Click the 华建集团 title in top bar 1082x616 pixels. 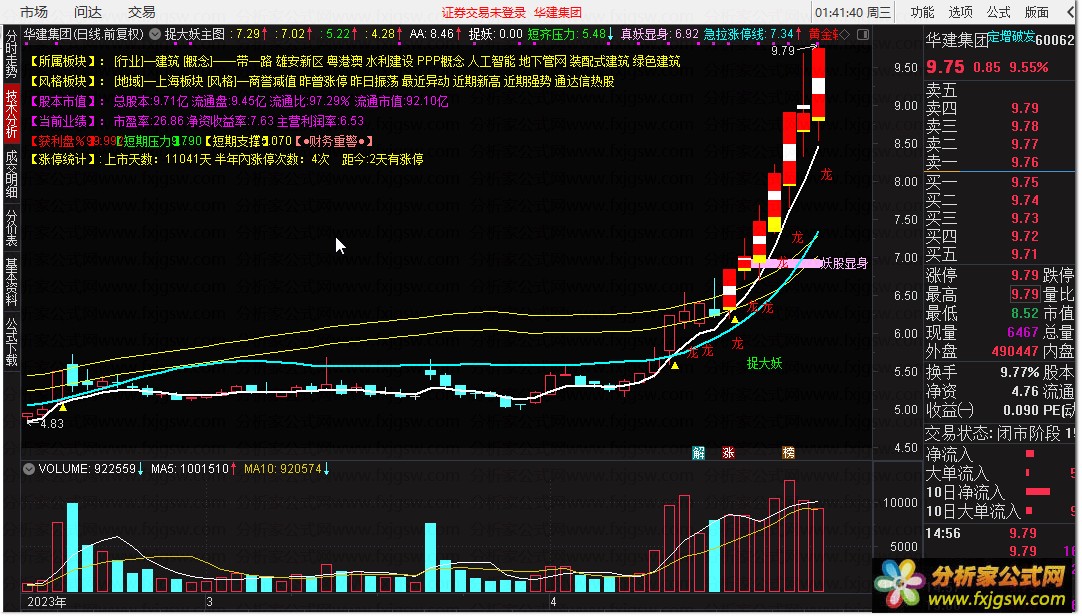(558, 12)
